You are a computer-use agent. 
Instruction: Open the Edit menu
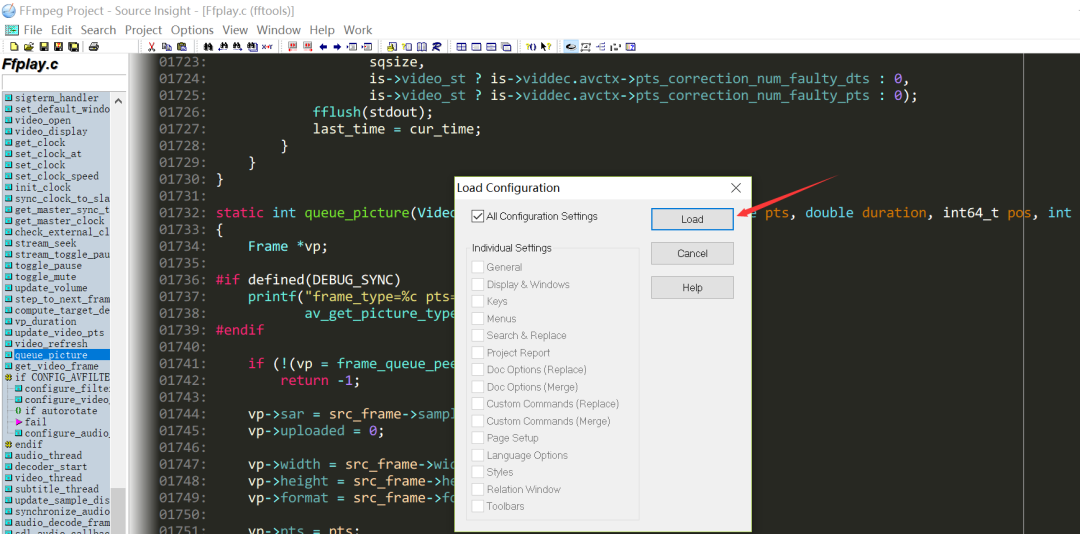[x=61, y=30]
